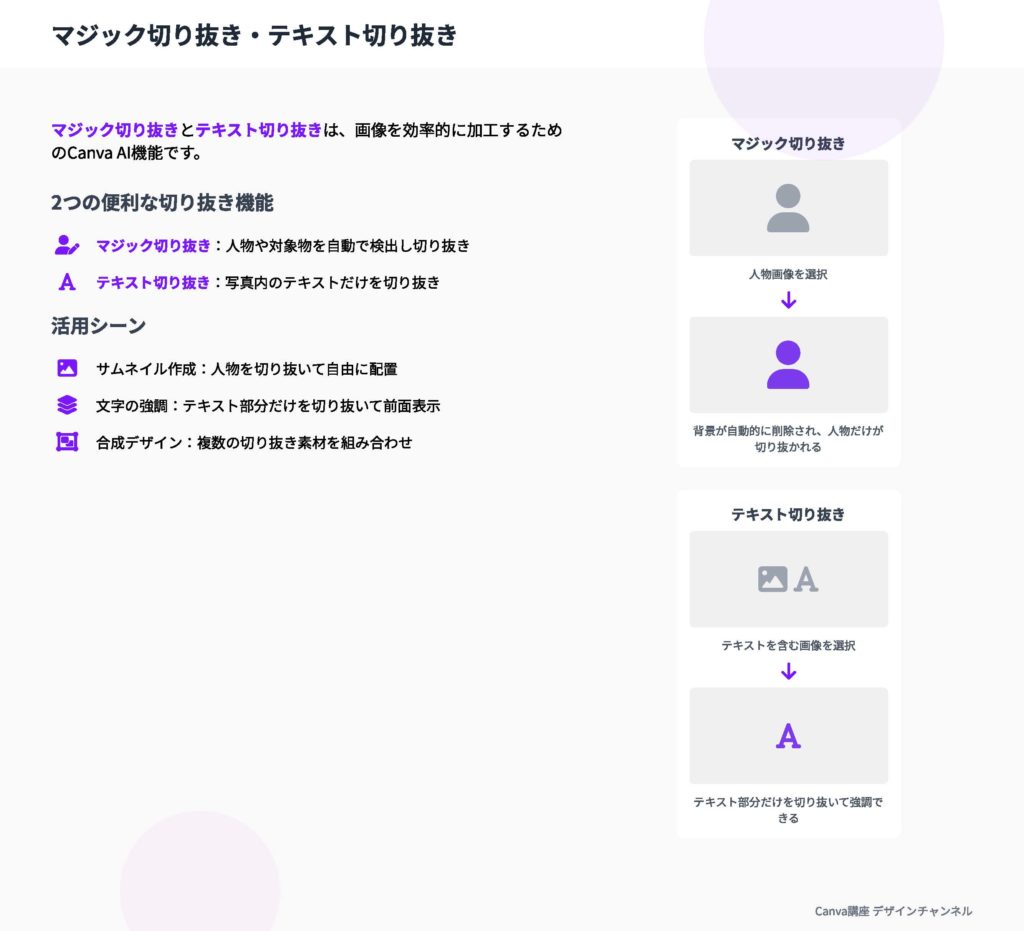Click the person-with-pen icon beside マジック切り抜き bullet
This screenshot has width=1024, height=931.
point(67,245)
